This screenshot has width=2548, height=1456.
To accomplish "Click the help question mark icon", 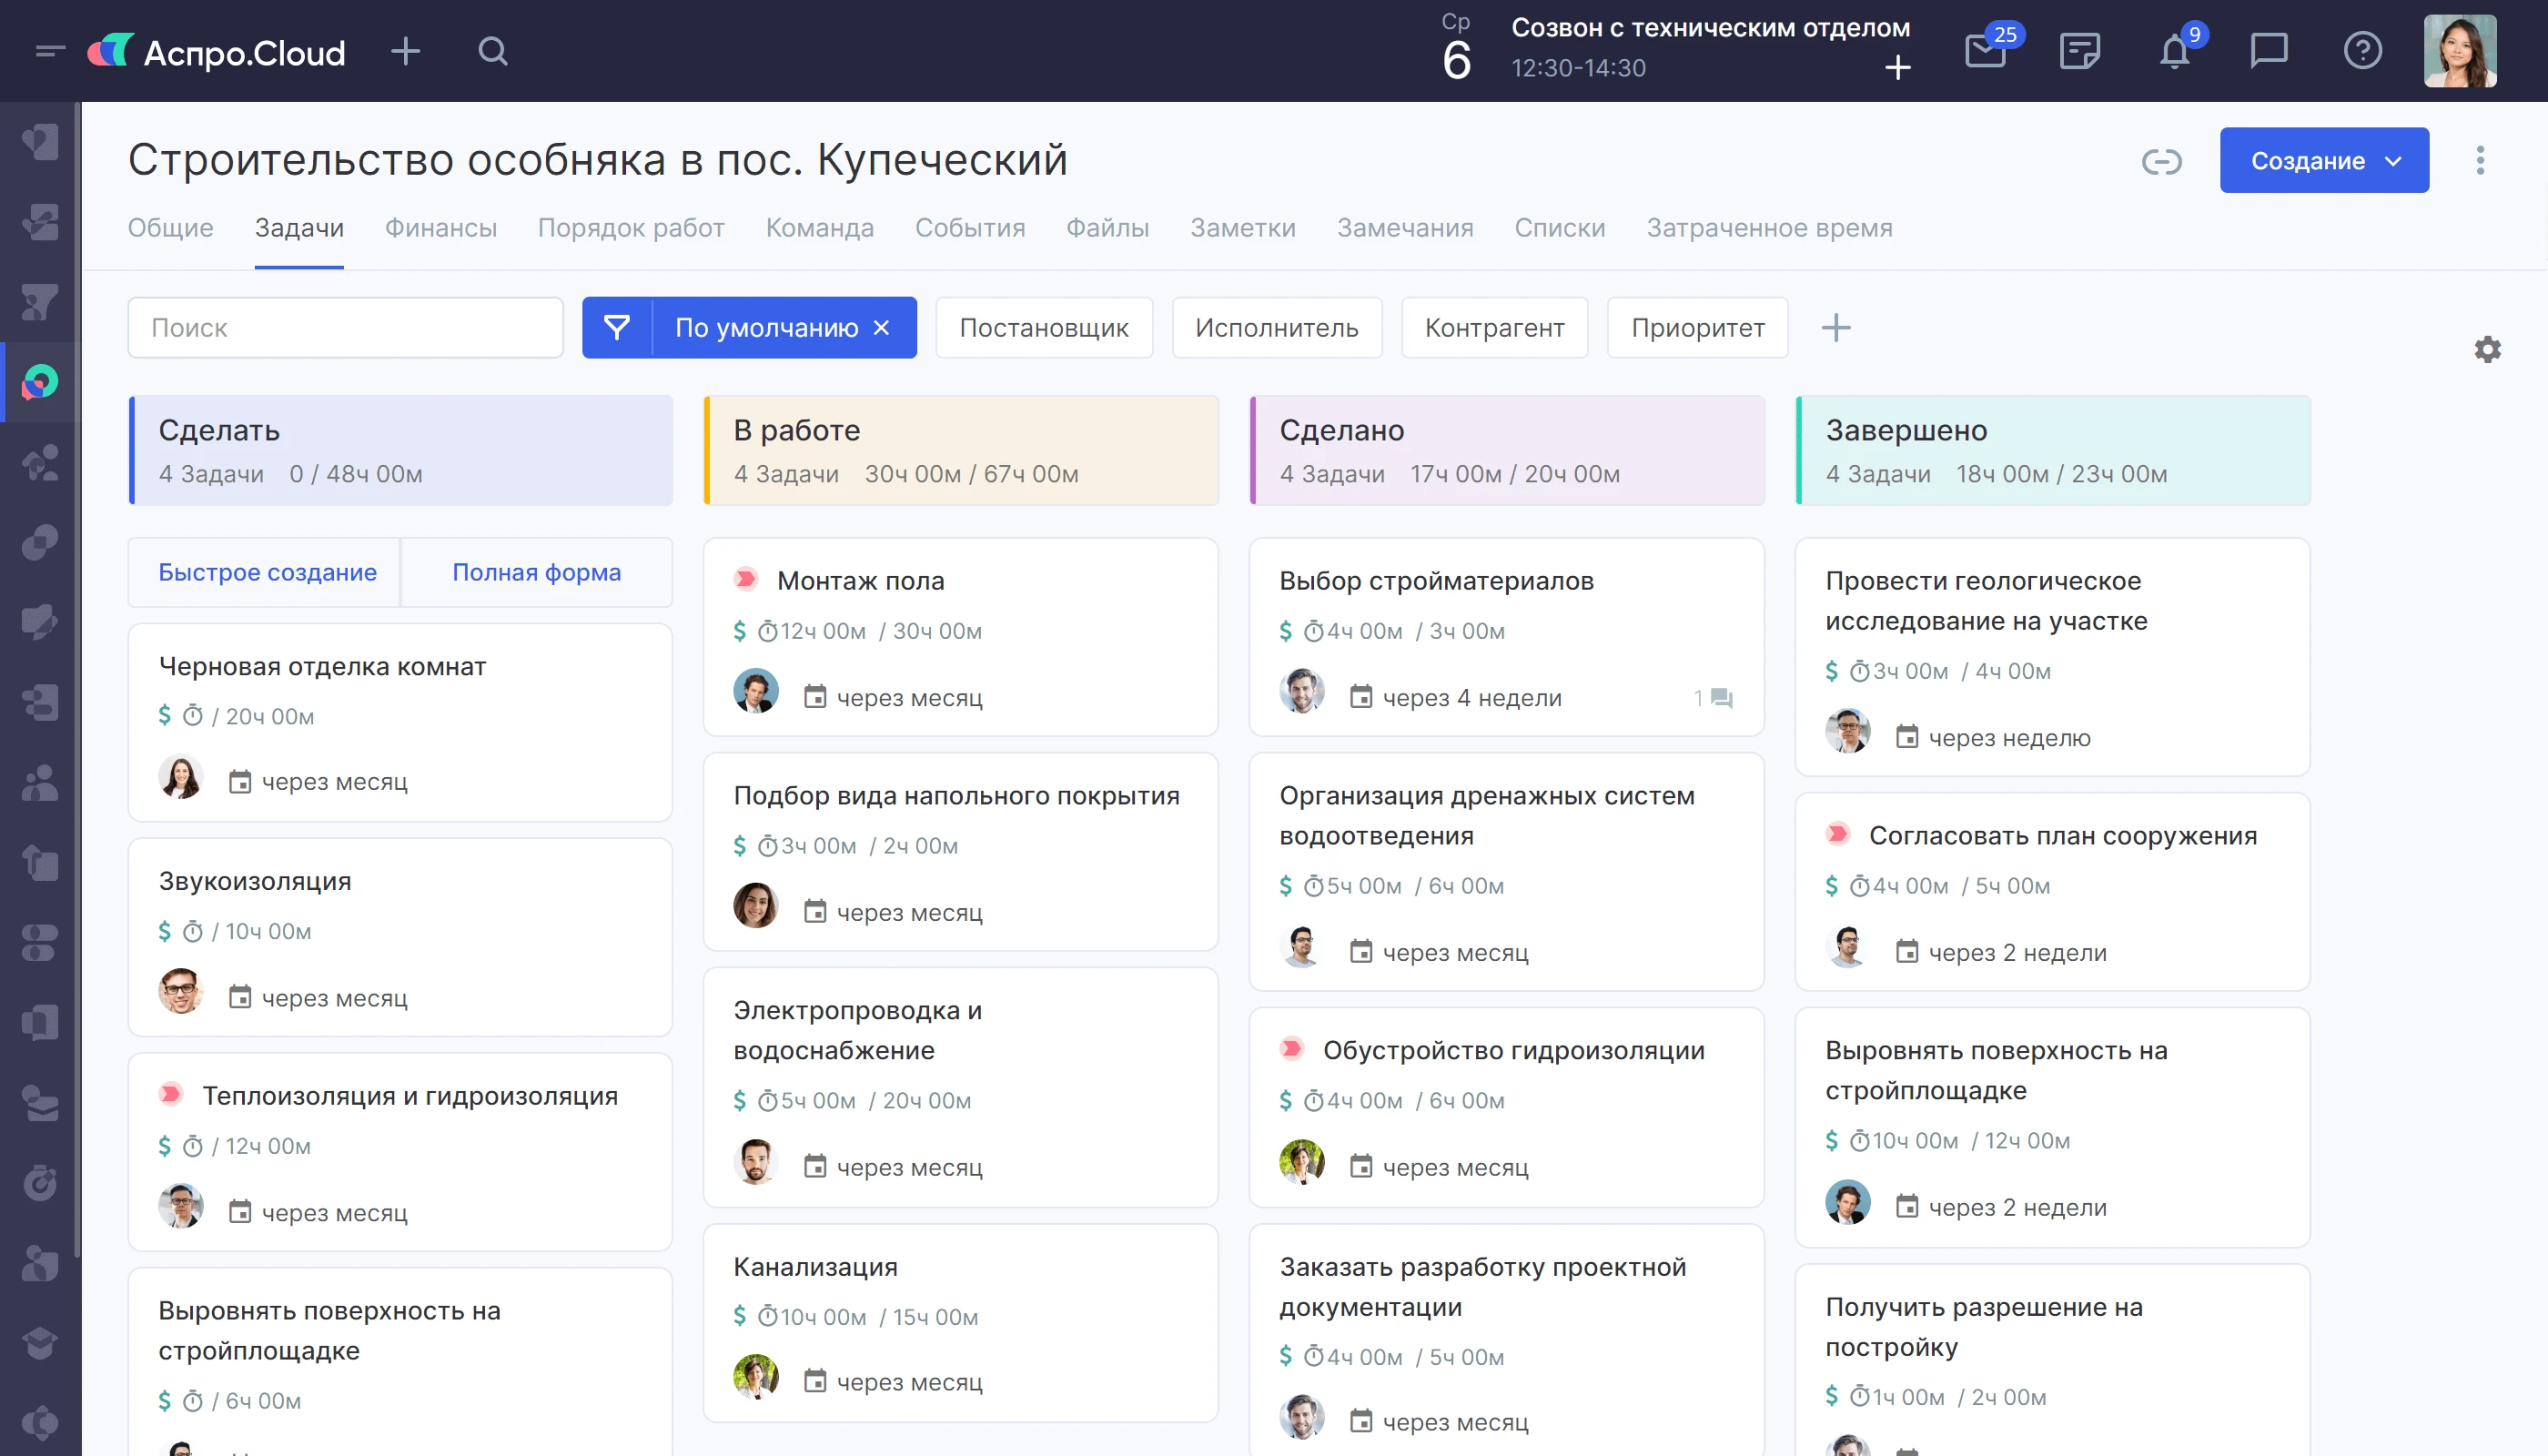I will [2362, 51].
